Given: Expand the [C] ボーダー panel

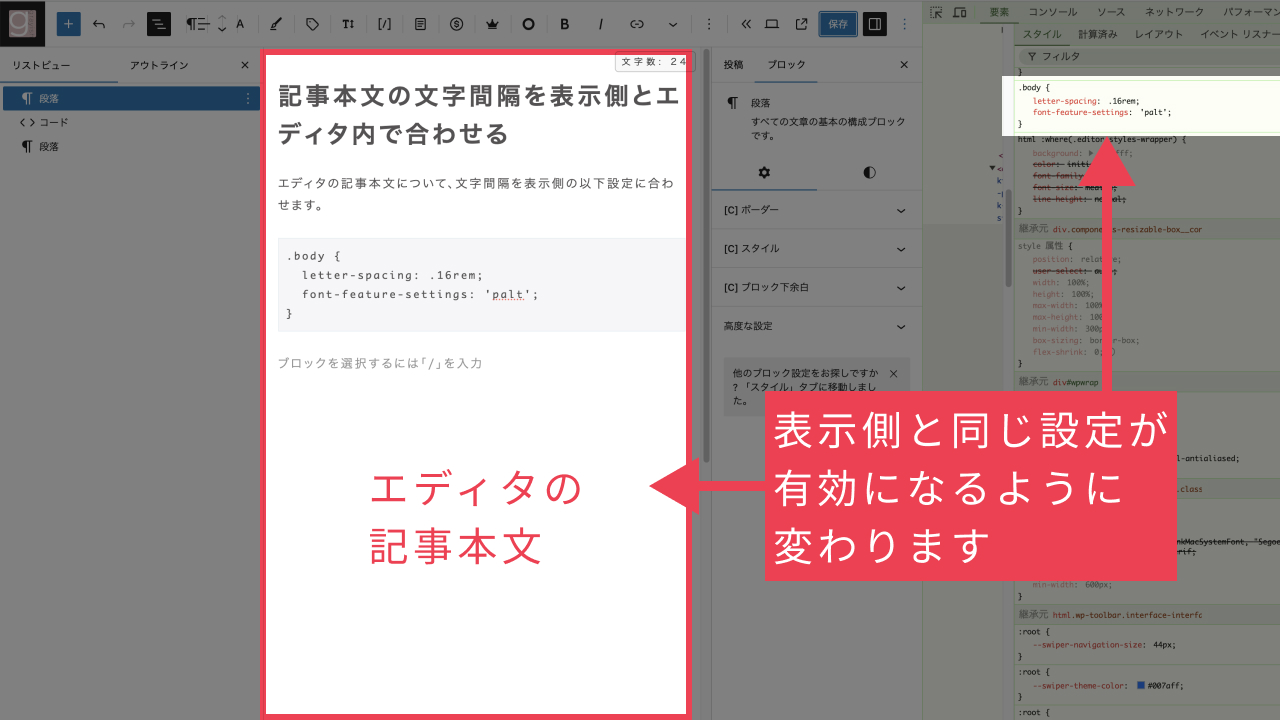Looking at the screenshot, I should 815,210.
